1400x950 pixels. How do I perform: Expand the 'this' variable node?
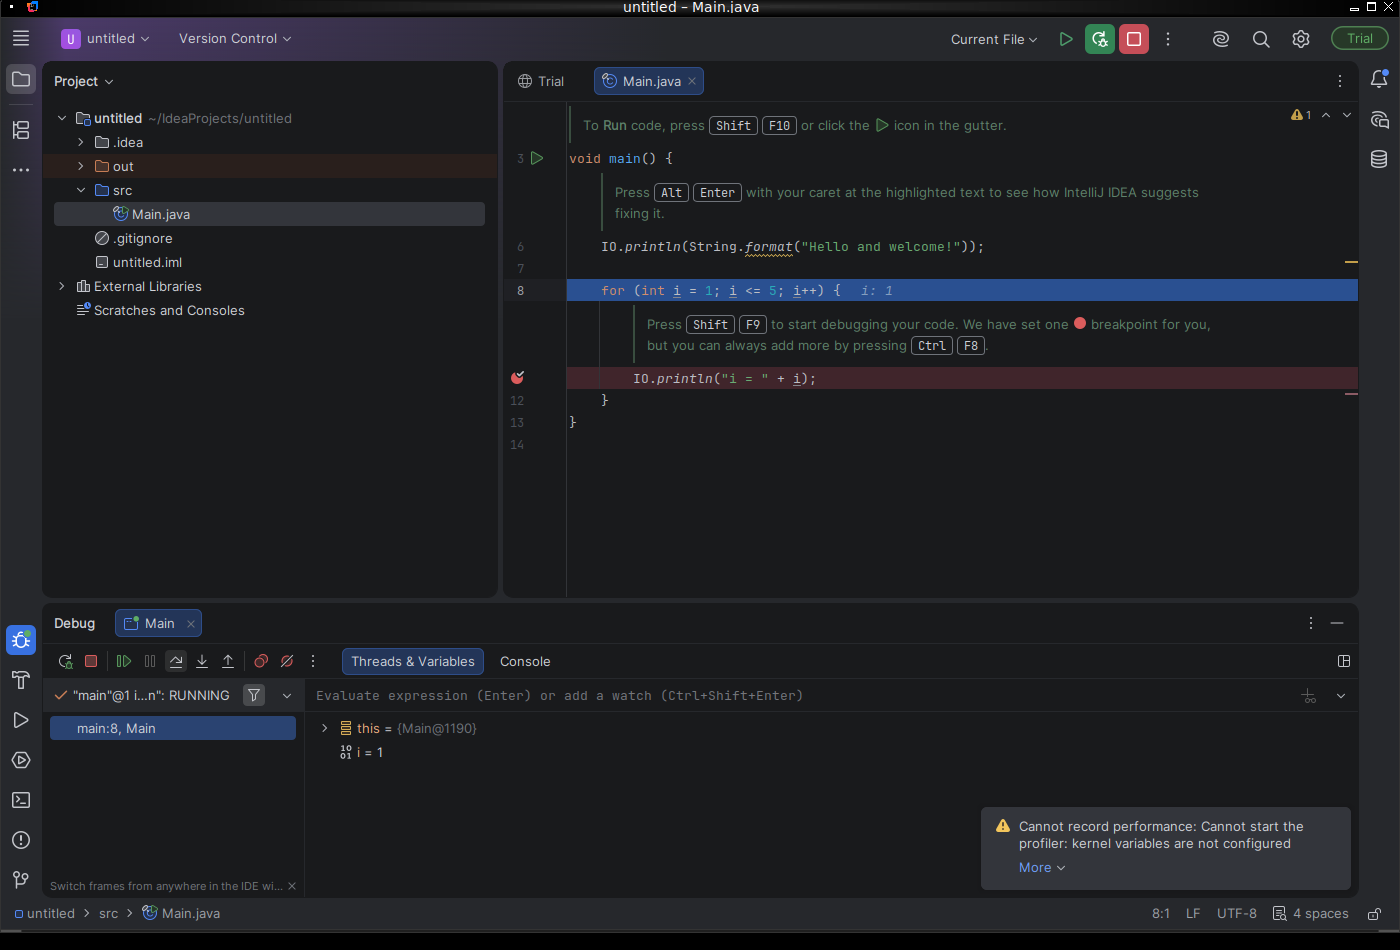325,728
